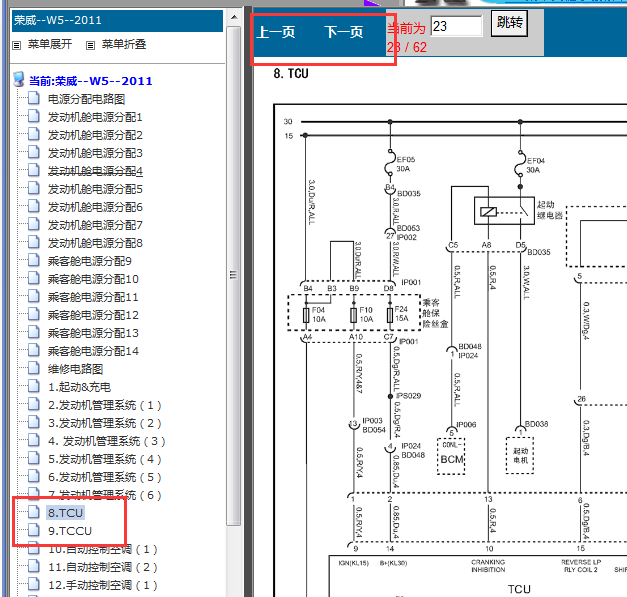Click the page icon beside 发动机舱电源分配3

click(x=34, y=152)
